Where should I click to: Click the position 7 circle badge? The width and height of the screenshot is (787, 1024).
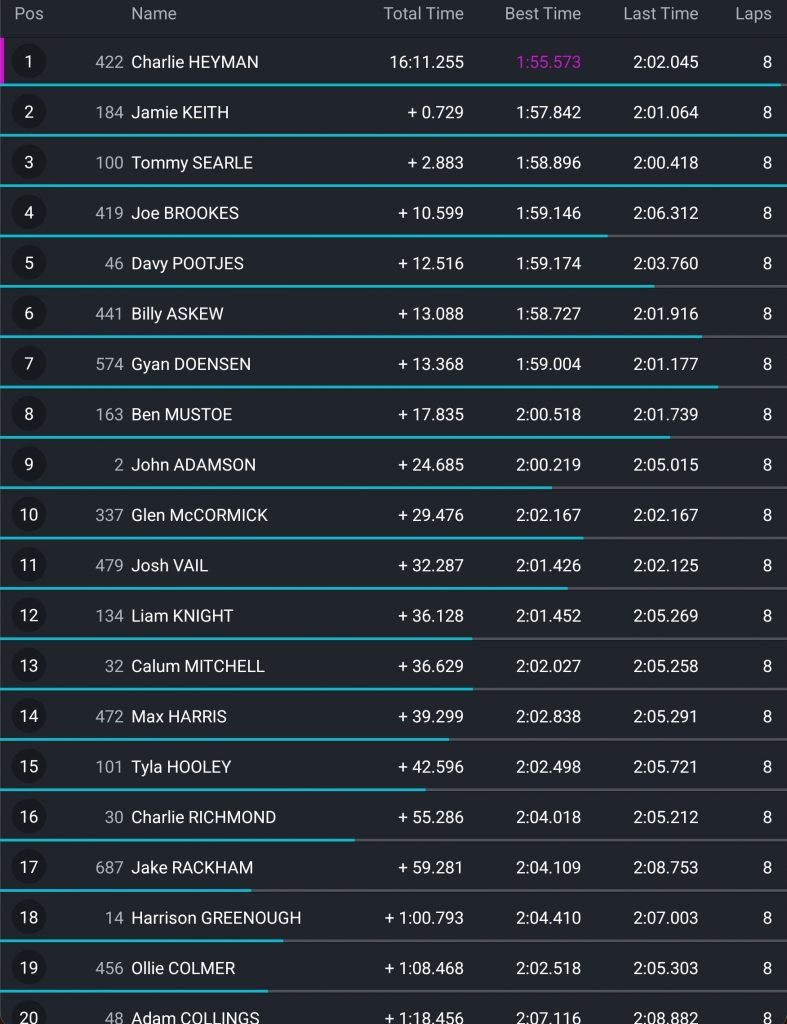[x=29, y=364]
